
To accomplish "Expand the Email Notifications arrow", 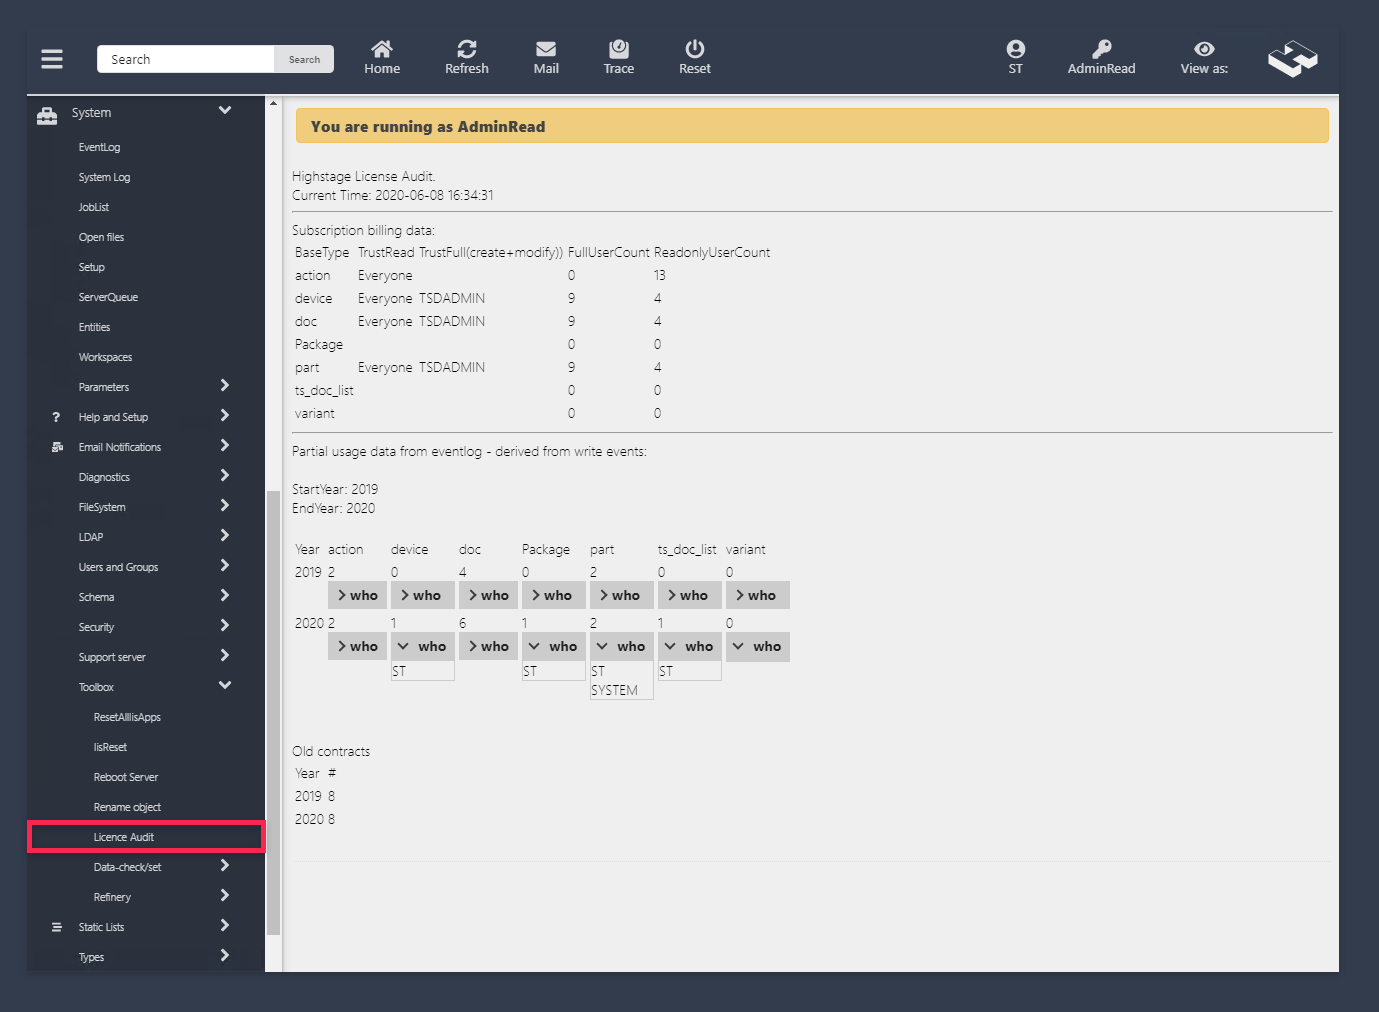I will tap(225, 445).
